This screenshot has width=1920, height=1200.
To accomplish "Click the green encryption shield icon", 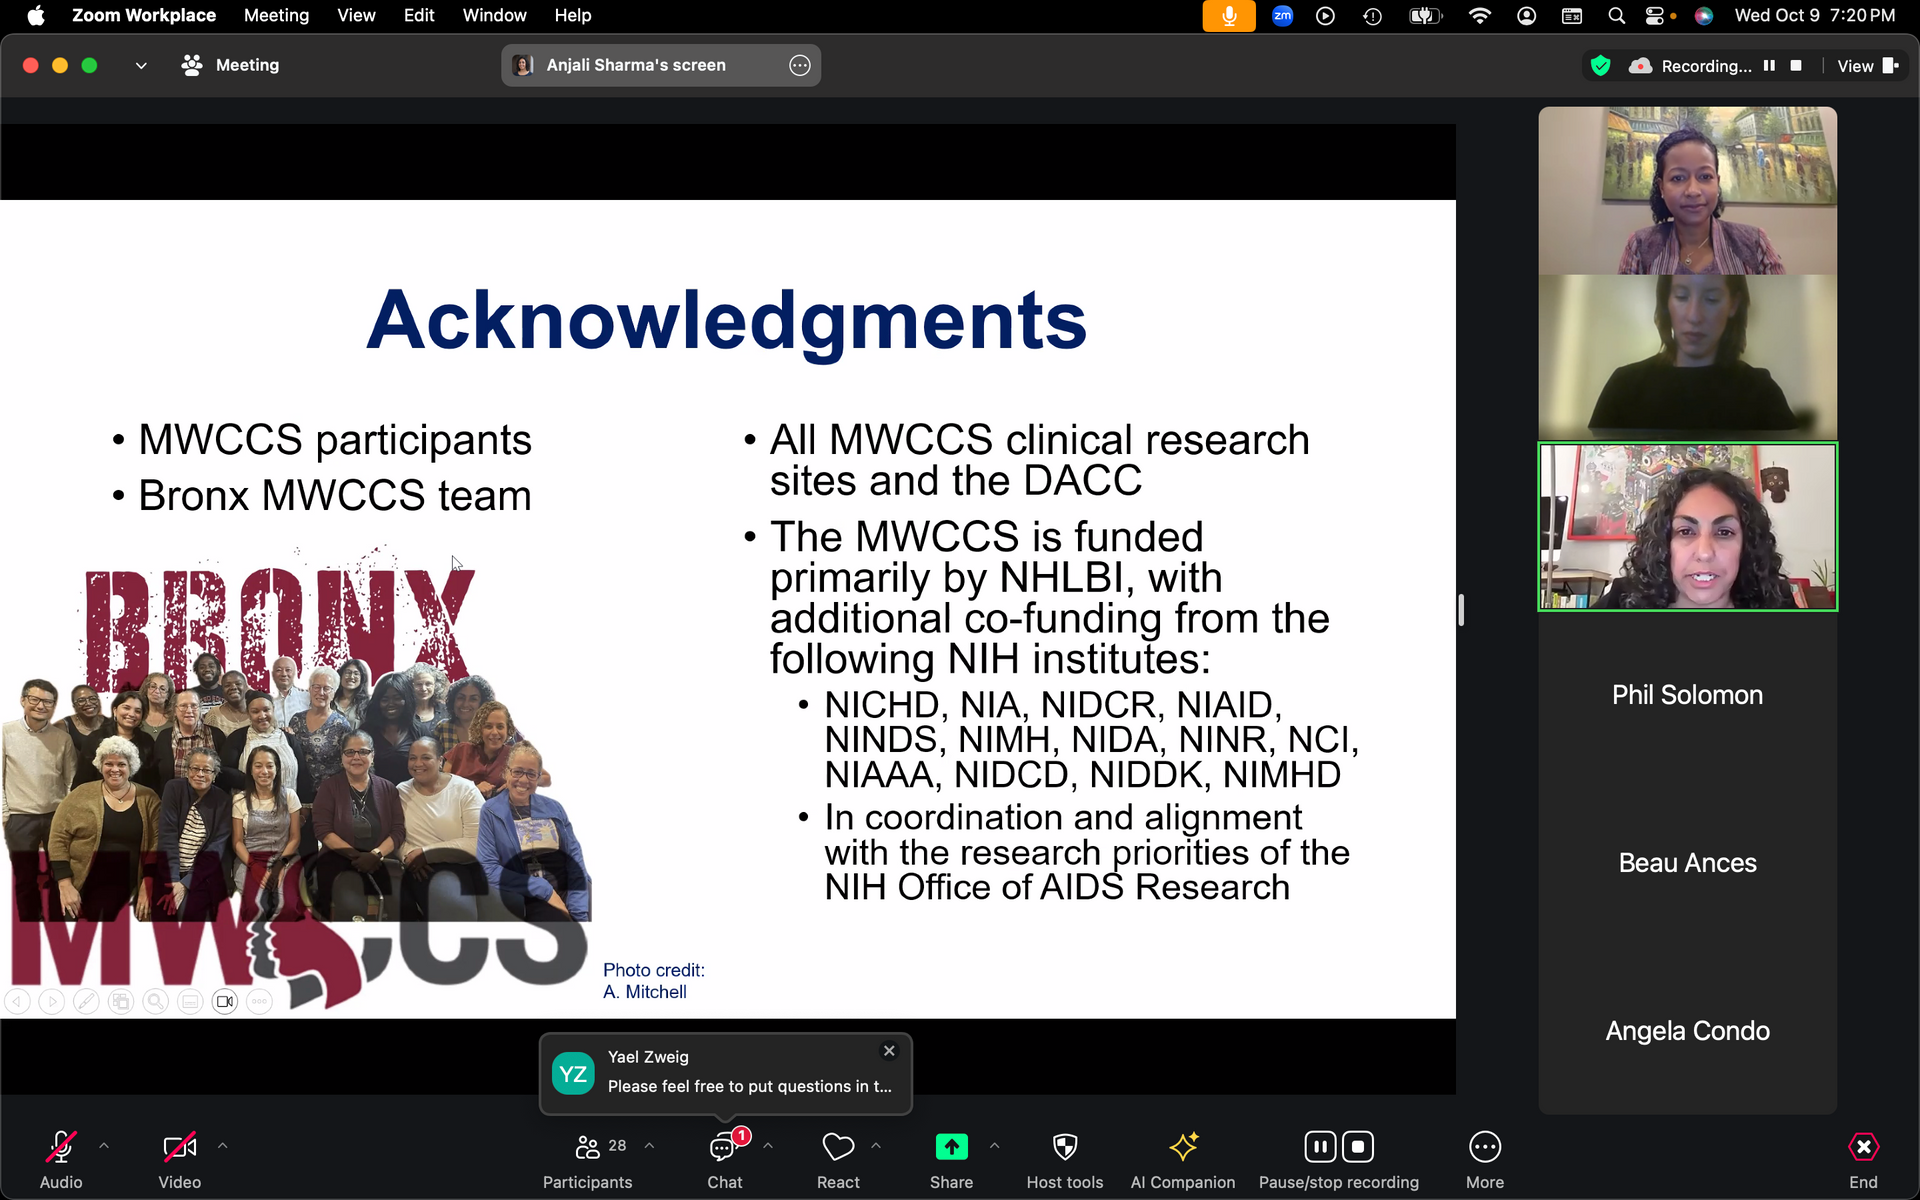I will click(x=1600, y=66).
